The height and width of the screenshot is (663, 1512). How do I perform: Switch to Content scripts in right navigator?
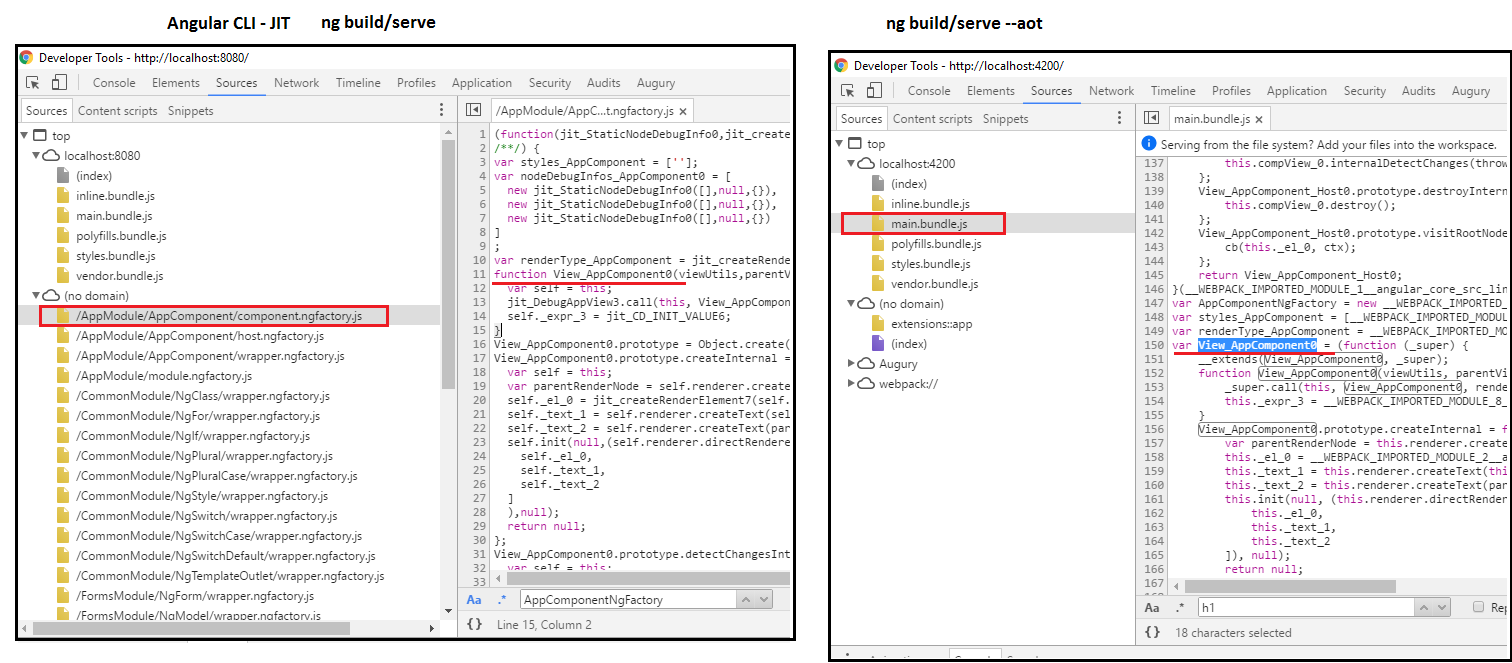[x=933, y=119]
